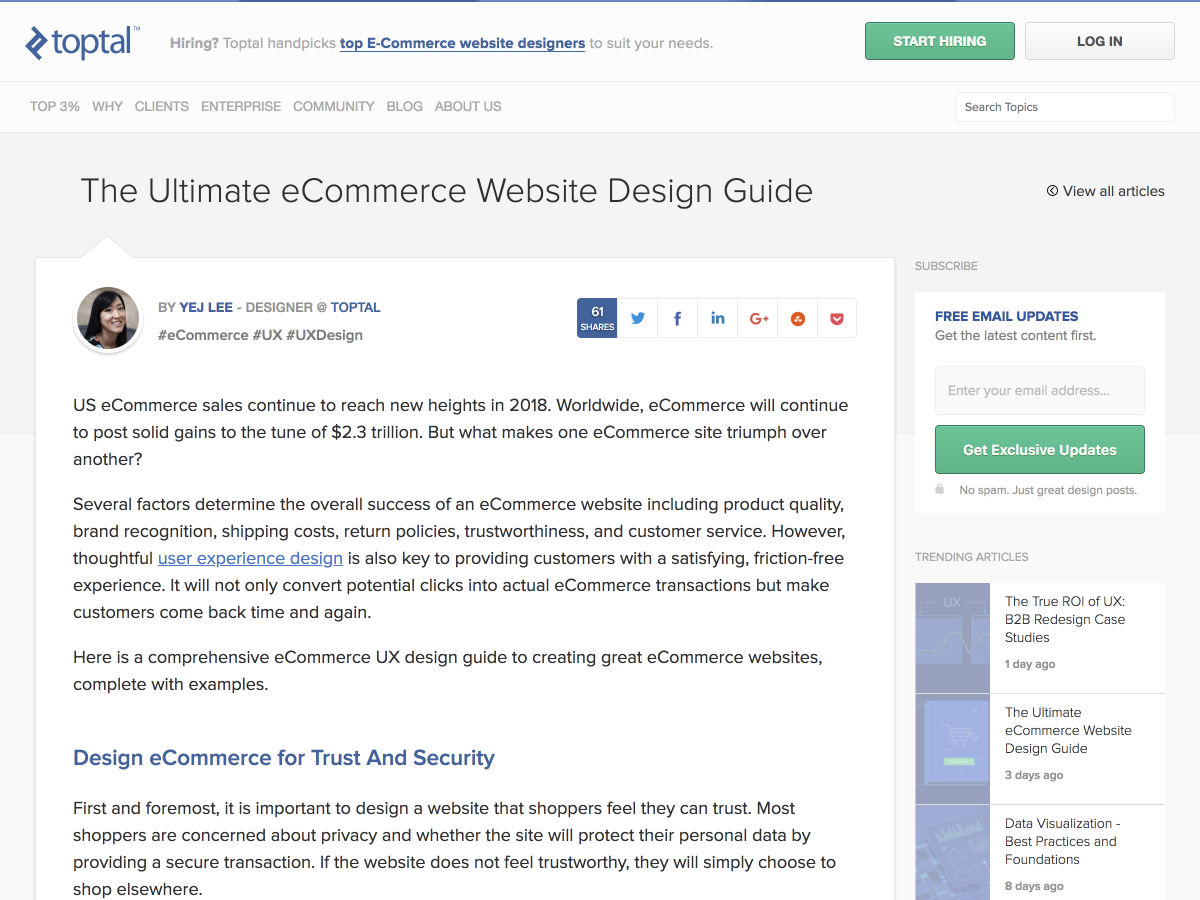This screenshot has width=1200, height=900.
Task: Click the SUBSCRIBE label
Action: point(946,266)
